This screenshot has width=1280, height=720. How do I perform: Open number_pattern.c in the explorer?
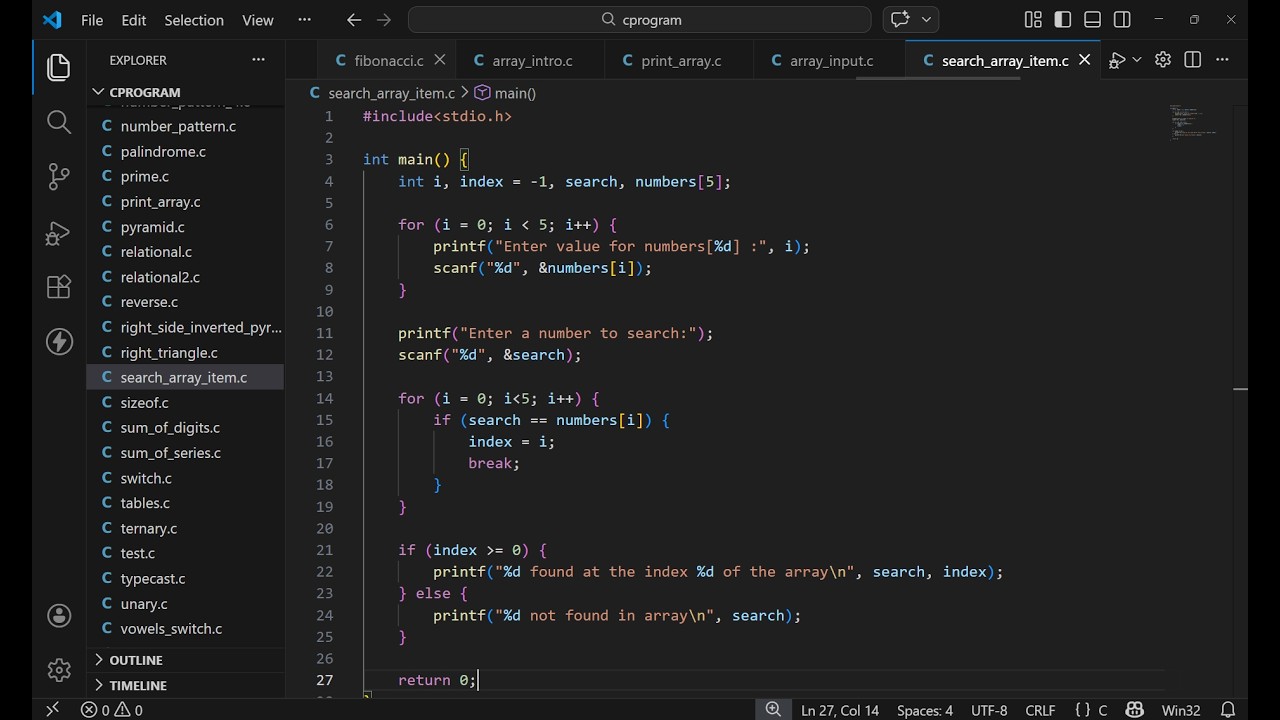click(186, 126)
